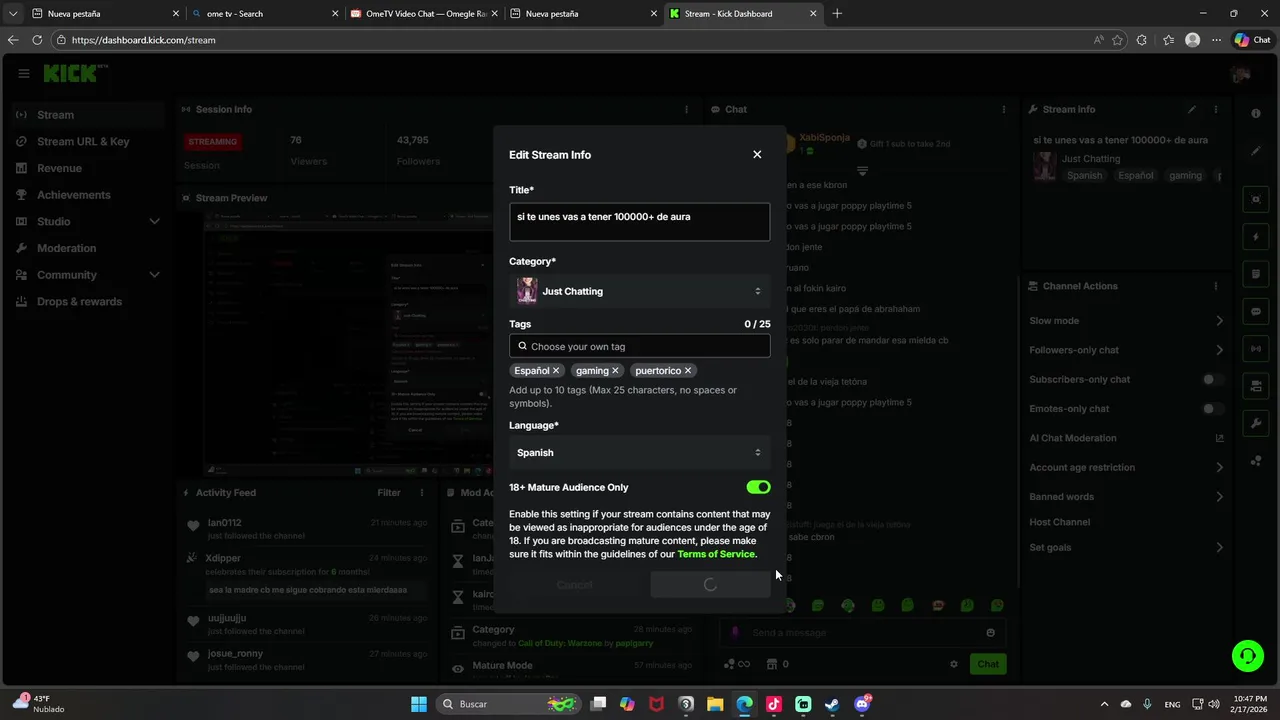Screen dimensions: 1280x720
Task: Click the Stream Info pencil edit icon
Action: [x=1191, y=109]
